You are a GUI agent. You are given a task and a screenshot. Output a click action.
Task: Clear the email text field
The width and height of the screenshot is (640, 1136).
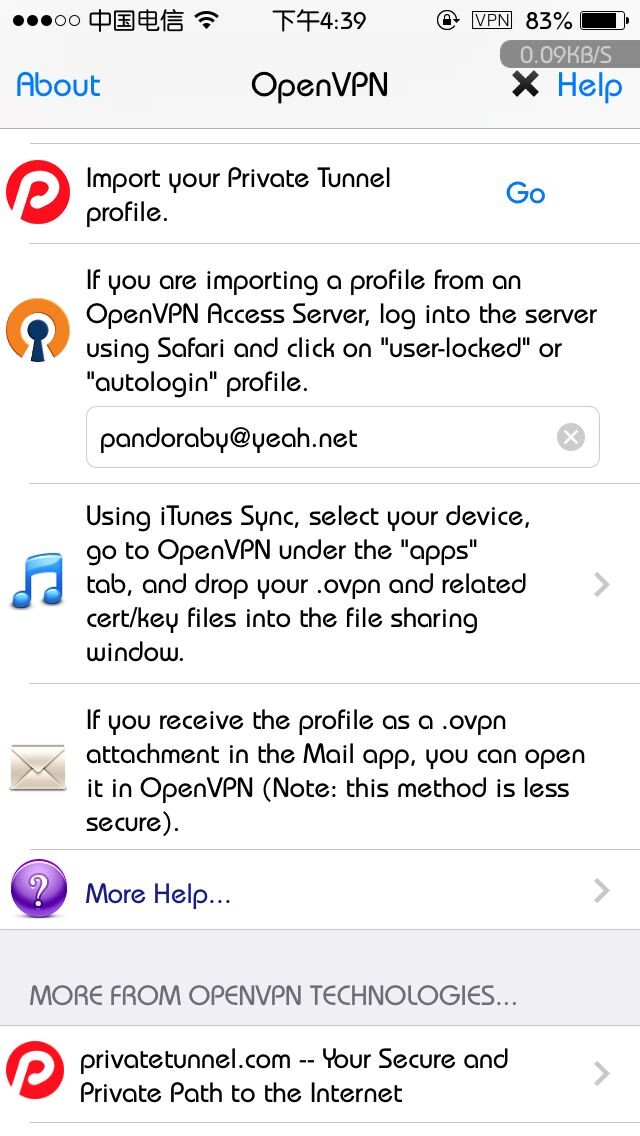click(x=570, y=437)
